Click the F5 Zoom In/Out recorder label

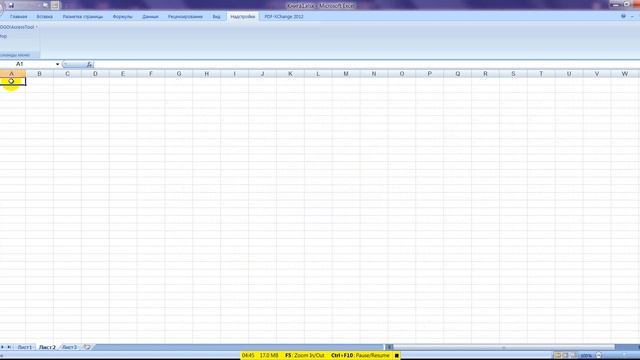pos(304,356)
